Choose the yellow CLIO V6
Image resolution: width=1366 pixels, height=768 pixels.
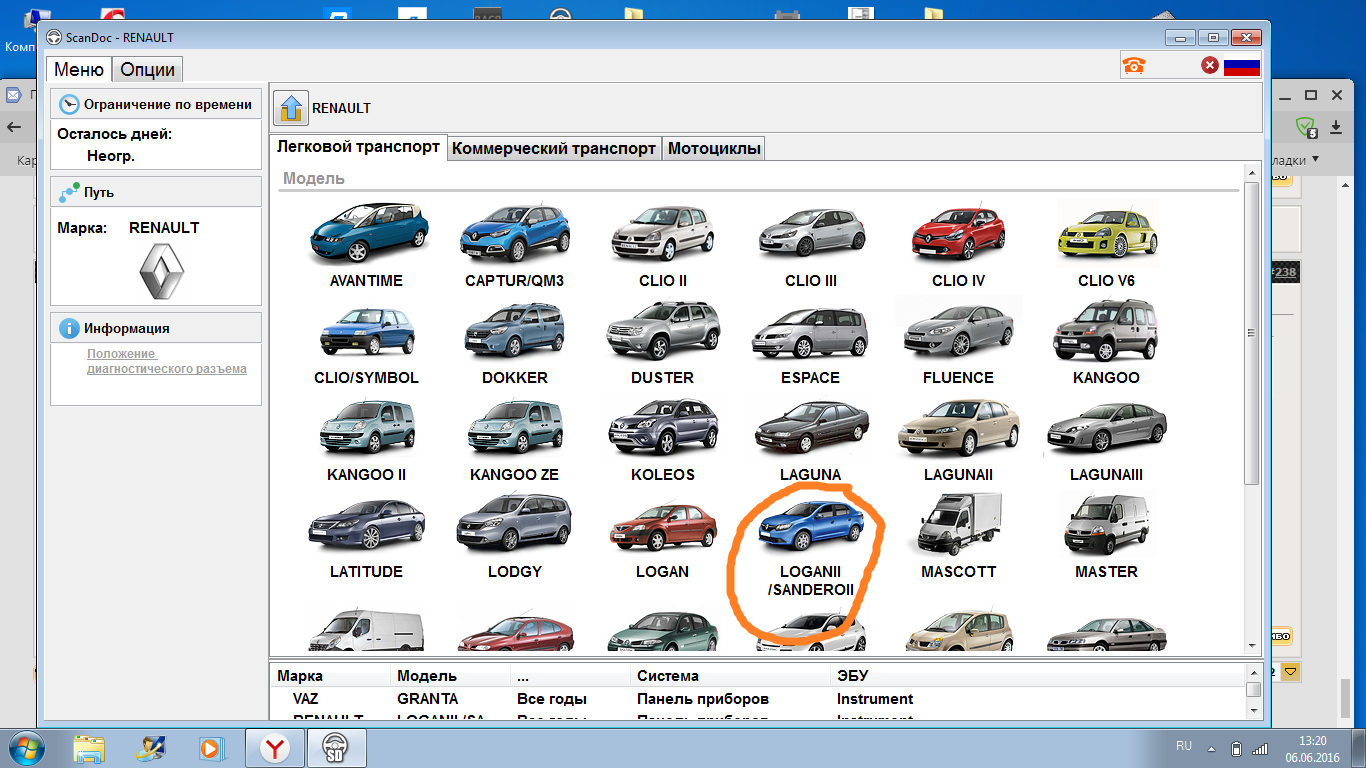(1107, 243)
